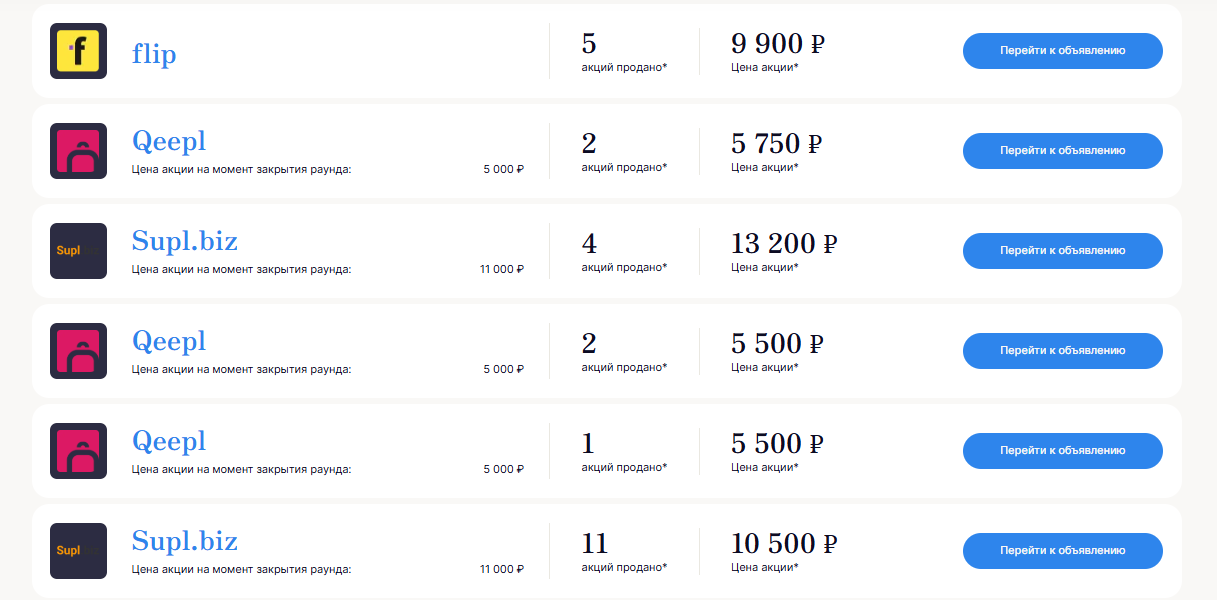Viewport: 1217px width, 600px height.
Task: Click the Qeepl logo priced 5 750 ₽
Action: point(78,151)
